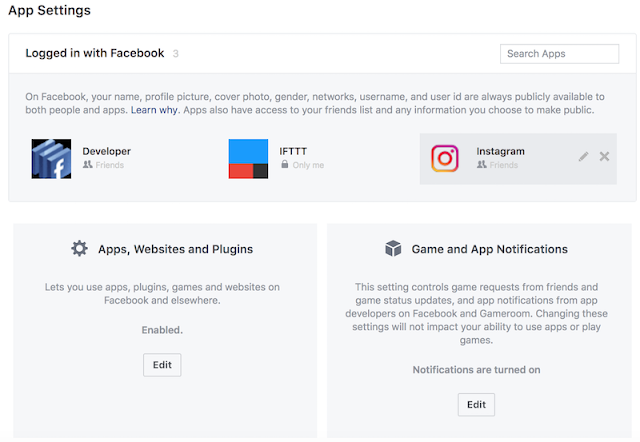
Task: Select the IFTTT app name
Action: [x=293, y=151]
